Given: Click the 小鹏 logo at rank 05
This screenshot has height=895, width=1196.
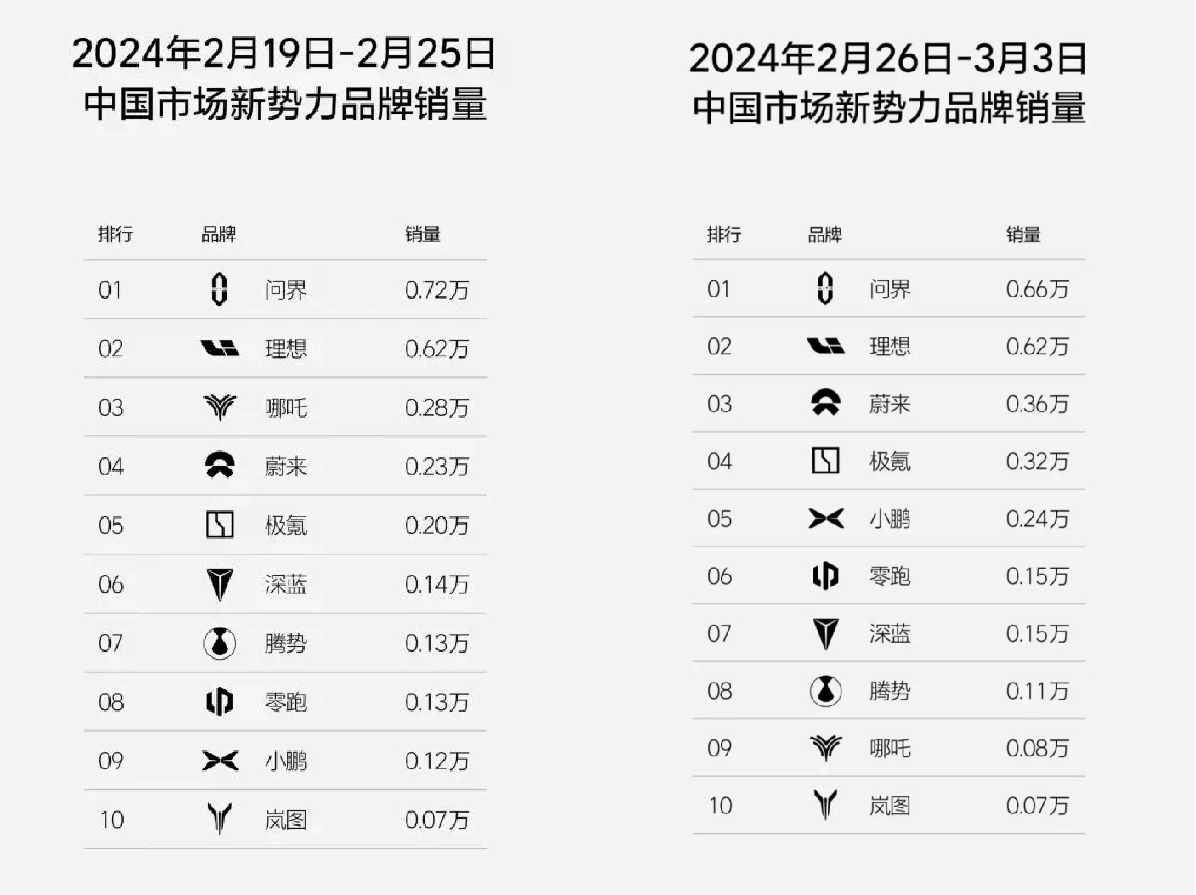Looking at the screenshot, I should [x=825, y=519].
